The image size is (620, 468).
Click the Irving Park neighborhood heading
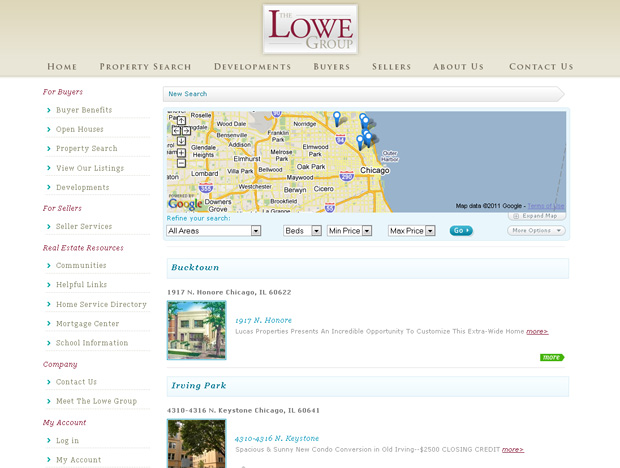198,386
